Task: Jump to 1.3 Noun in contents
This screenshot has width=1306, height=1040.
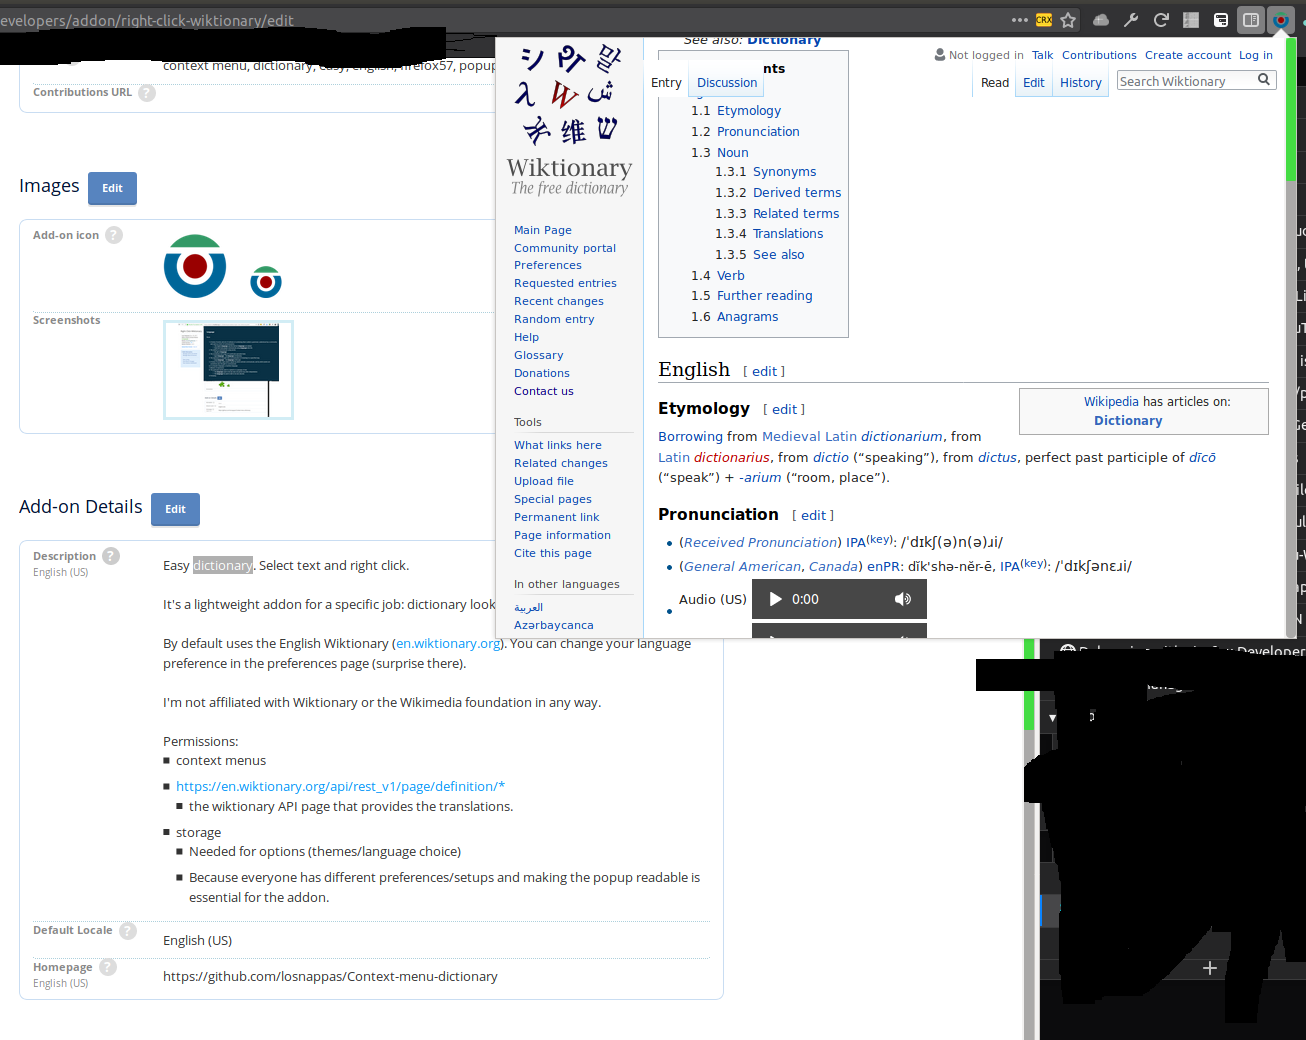Action: (x=720, y=153)
